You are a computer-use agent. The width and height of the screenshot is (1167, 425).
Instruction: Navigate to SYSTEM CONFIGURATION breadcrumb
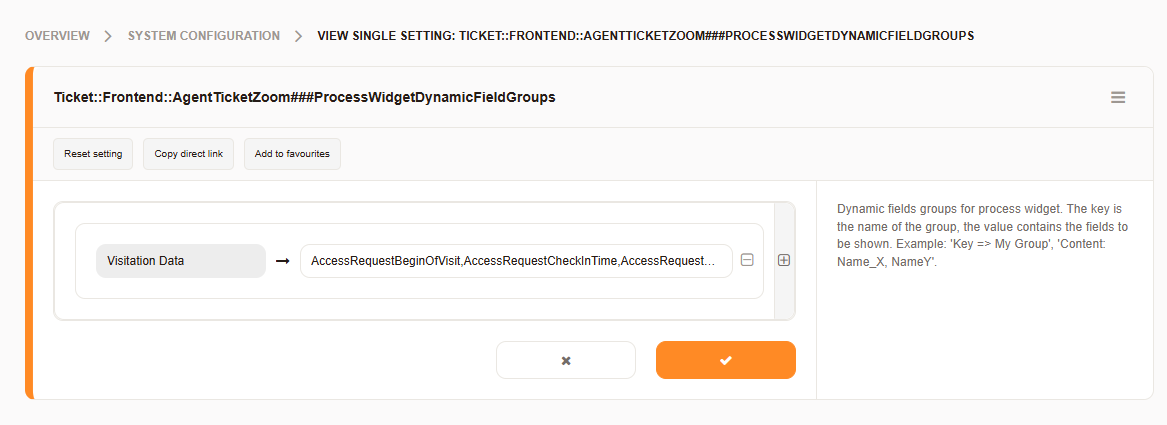(x=204, y=36)
